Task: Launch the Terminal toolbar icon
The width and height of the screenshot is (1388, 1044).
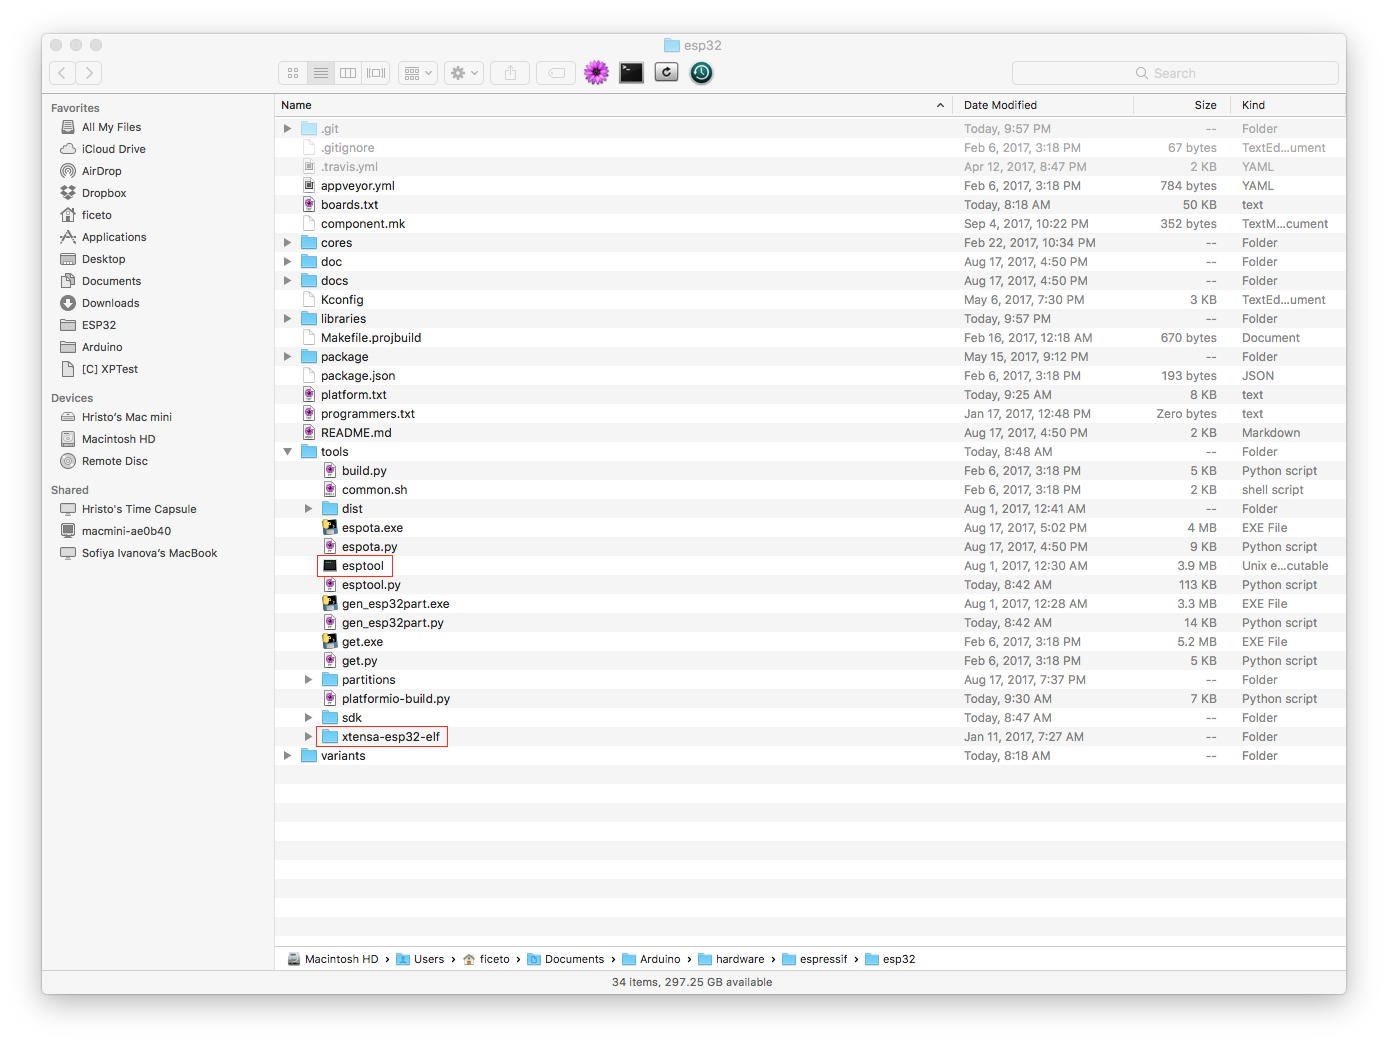Action: (x=631, y=72)
